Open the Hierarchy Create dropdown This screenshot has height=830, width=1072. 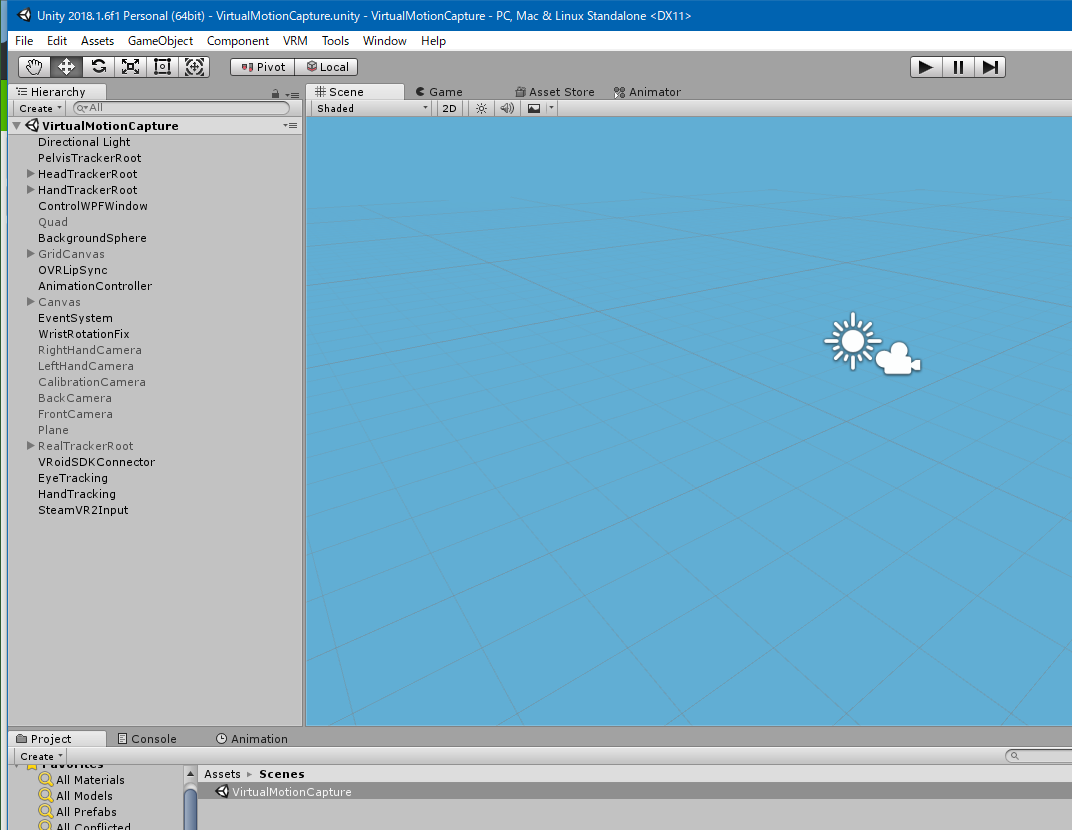40,108
